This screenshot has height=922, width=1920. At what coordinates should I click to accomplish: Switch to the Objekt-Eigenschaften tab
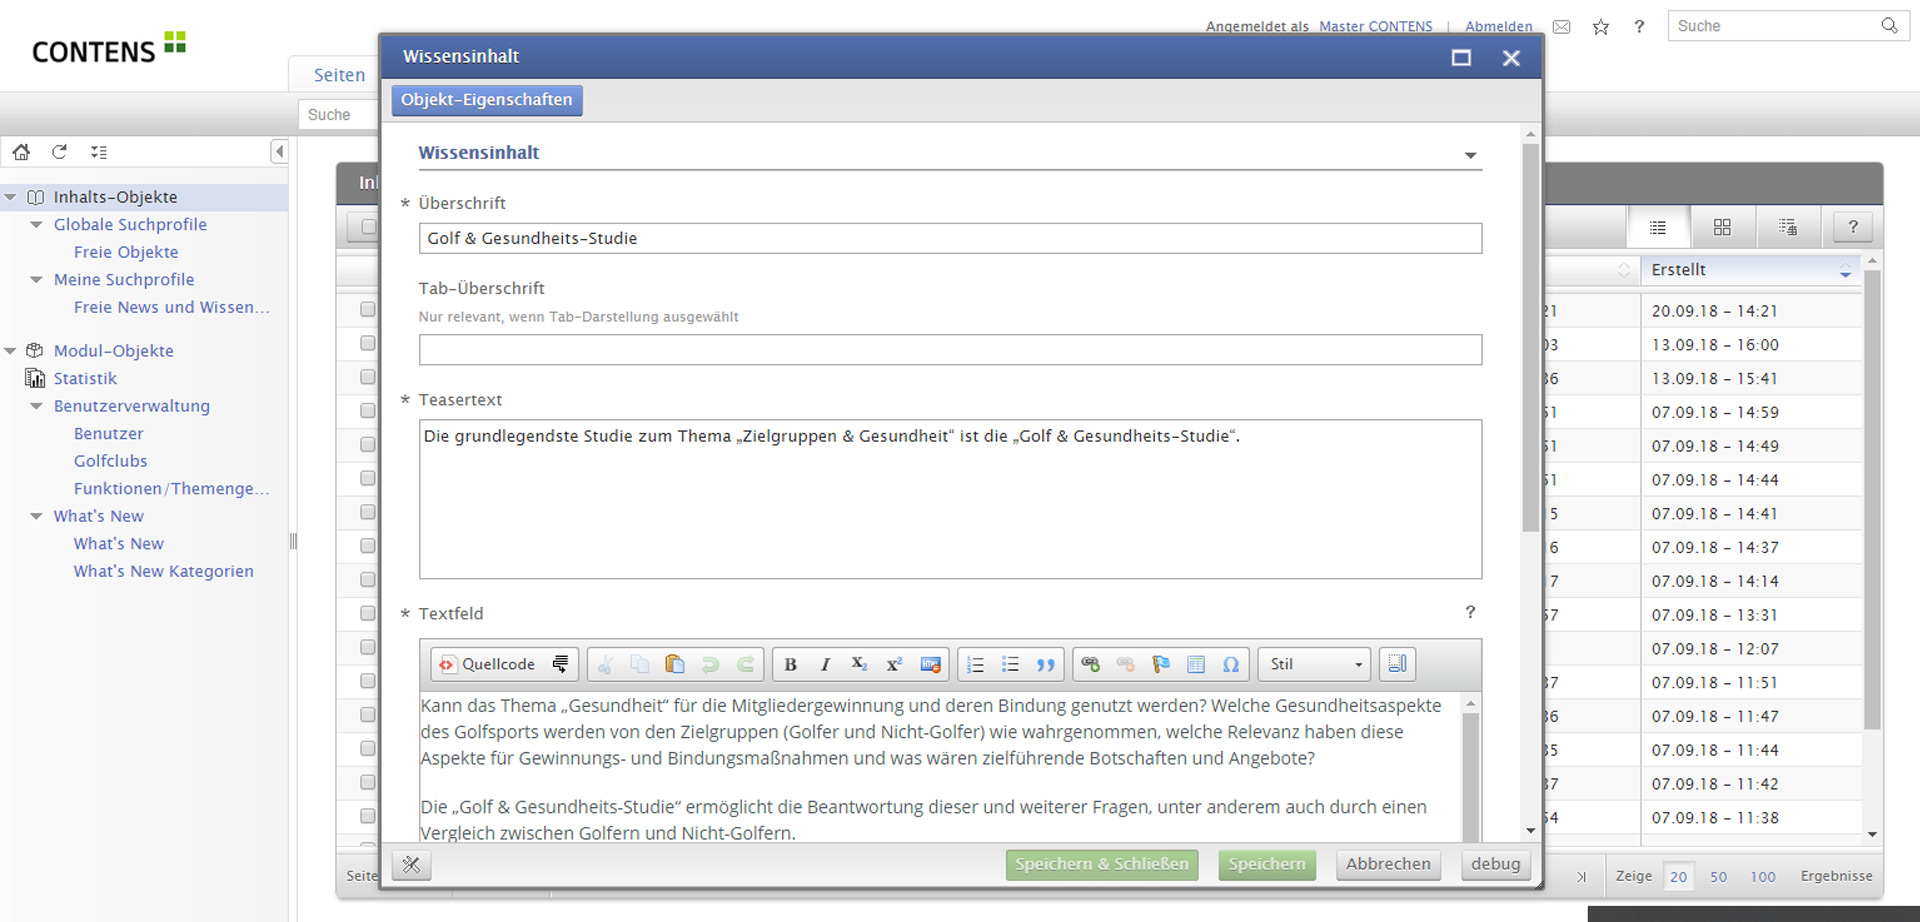pyautogui.click(x=487, y=100)
